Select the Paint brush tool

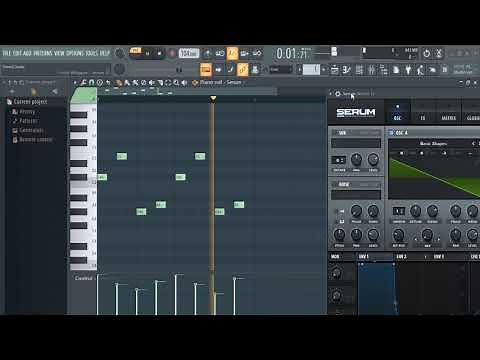click(x=127, y=82)
